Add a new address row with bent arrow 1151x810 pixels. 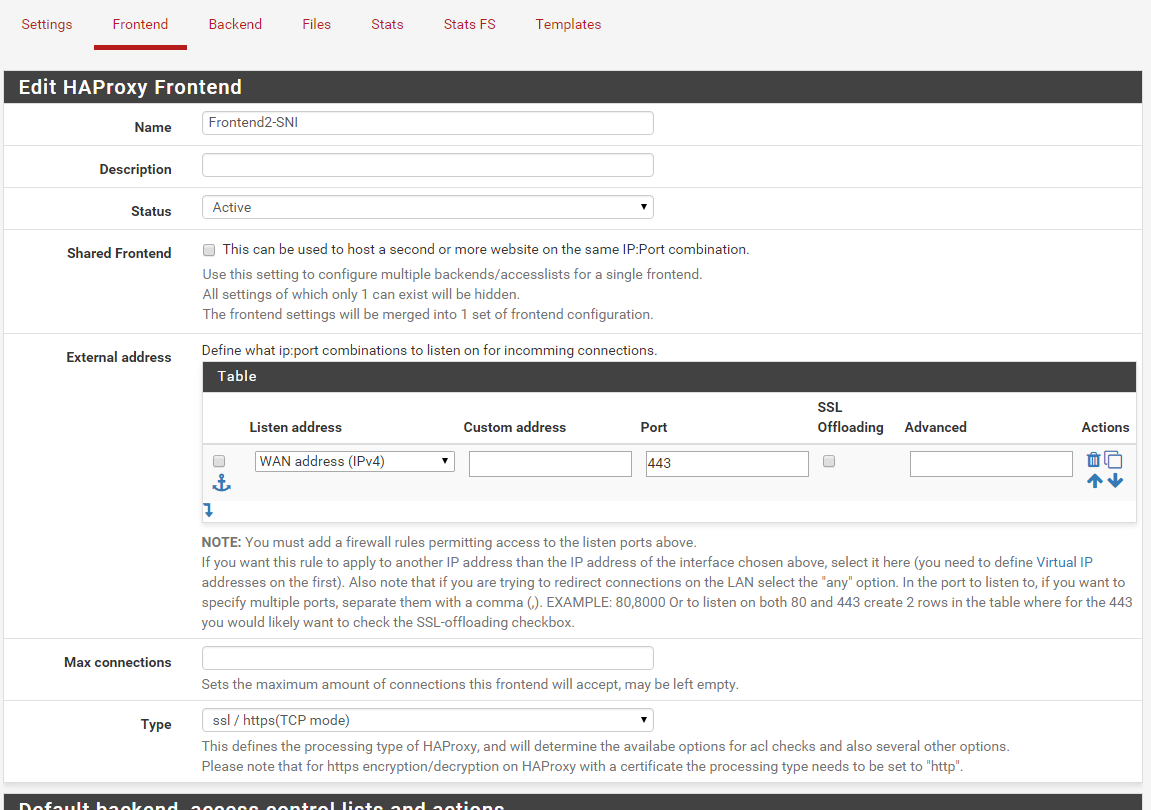coord(208,510)
